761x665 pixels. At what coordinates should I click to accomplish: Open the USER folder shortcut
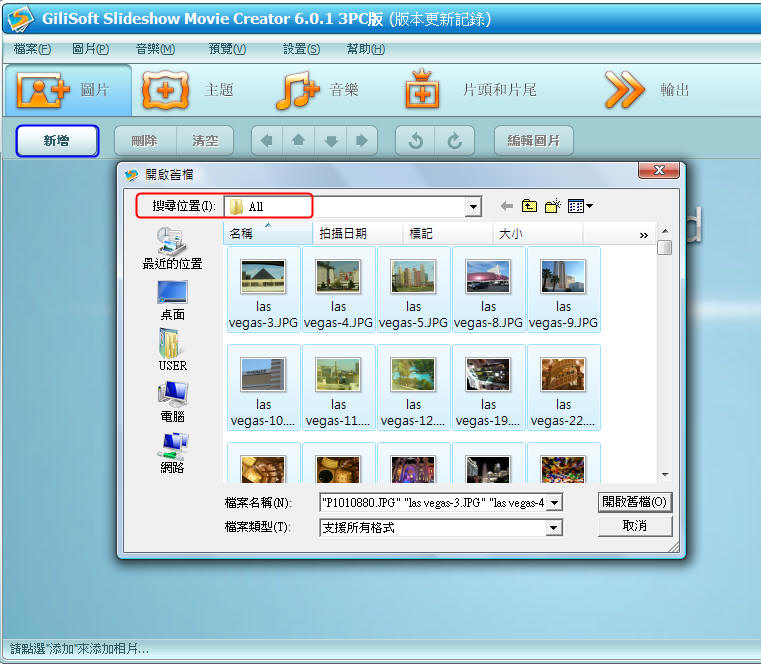[172, 351]
